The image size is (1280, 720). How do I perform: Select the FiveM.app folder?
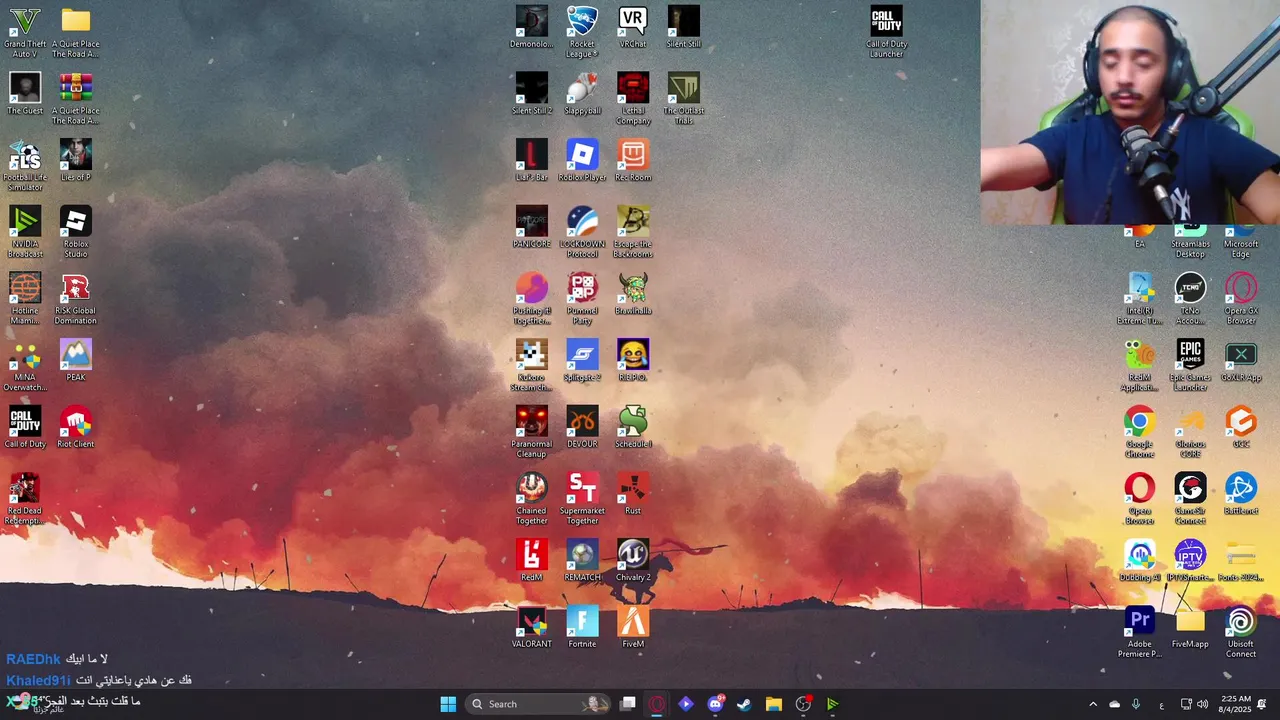tap(1190, 628)
